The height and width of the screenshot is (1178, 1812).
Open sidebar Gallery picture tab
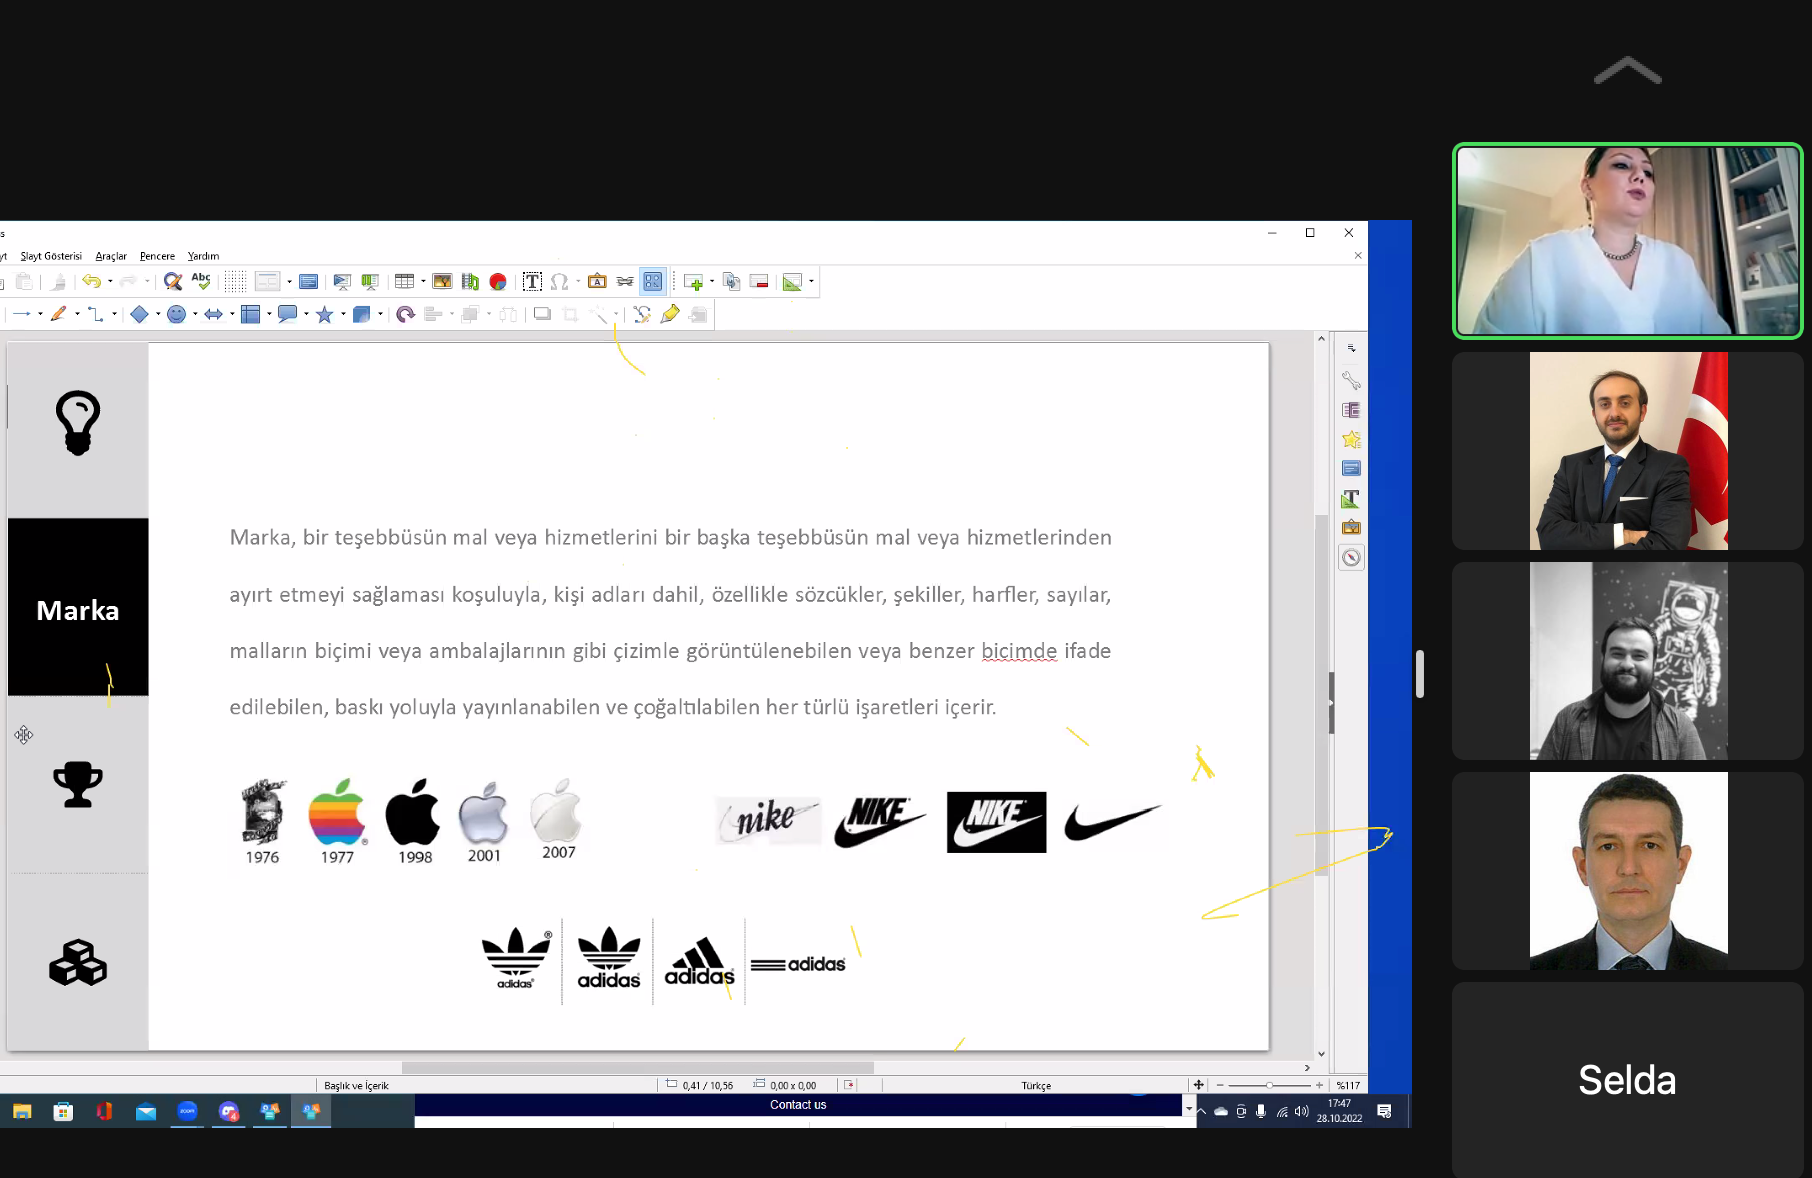pyautogui.click(x=1351, y=527)
